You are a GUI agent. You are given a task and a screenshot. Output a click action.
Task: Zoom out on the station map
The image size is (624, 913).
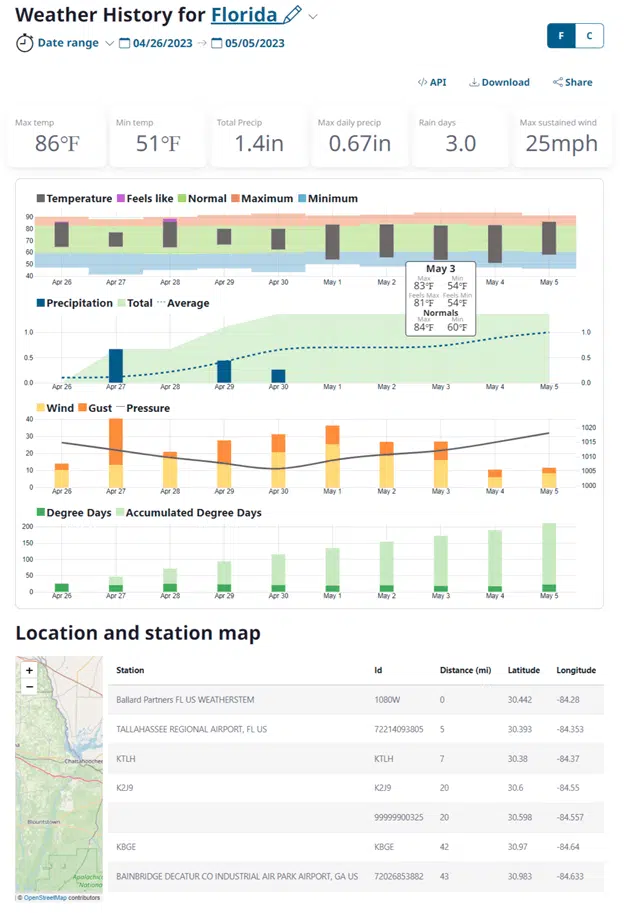coord(30,687)
